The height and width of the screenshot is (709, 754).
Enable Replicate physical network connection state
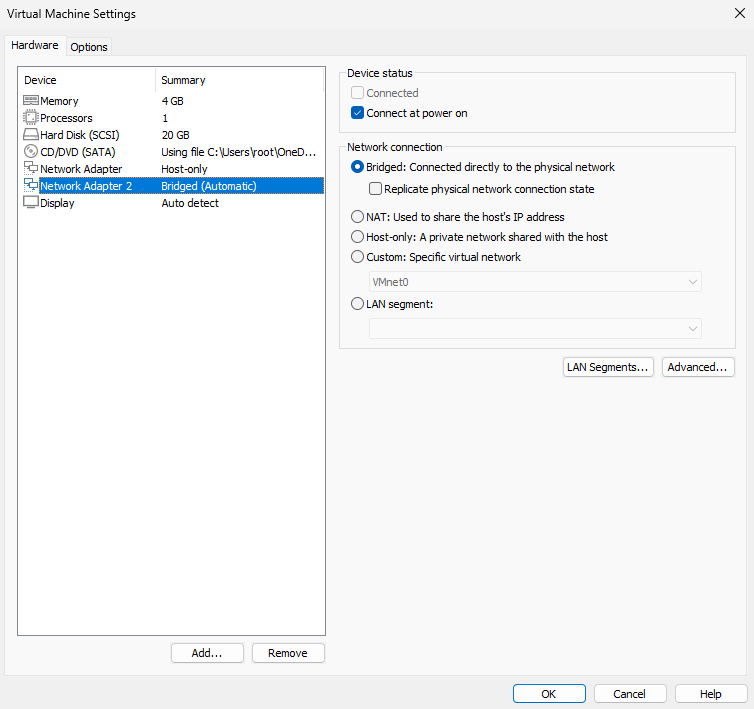(376, 189)
